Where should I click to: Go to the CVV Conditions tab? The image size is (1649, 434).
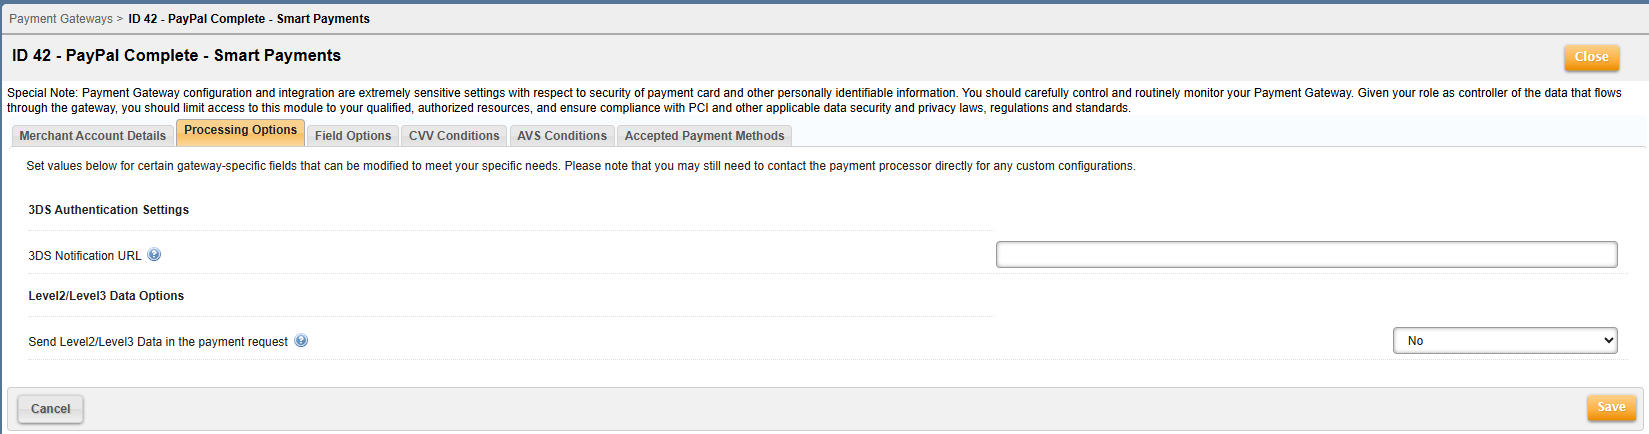click(454, 136)
